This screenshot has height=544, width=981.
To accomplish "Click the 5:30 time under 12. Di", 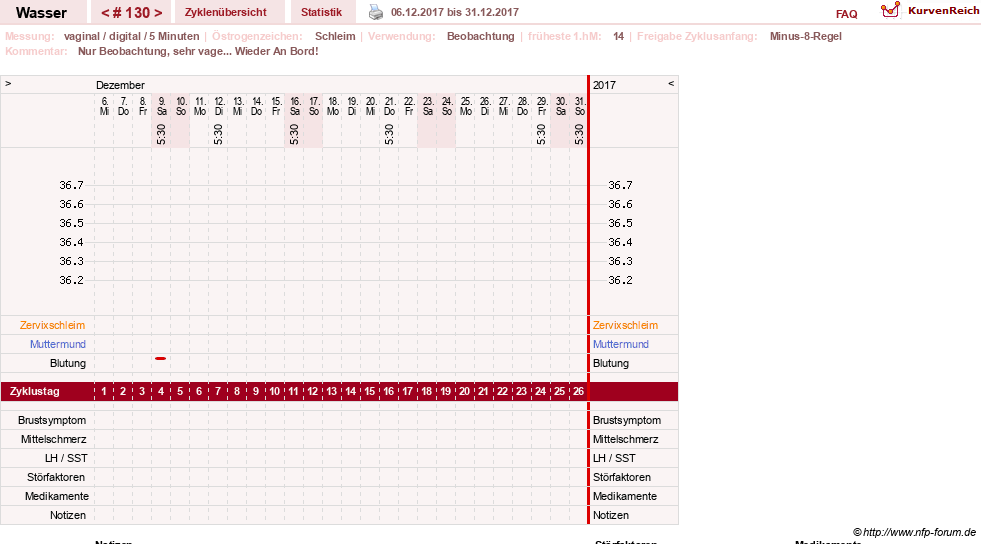I will tap(218, 134).
